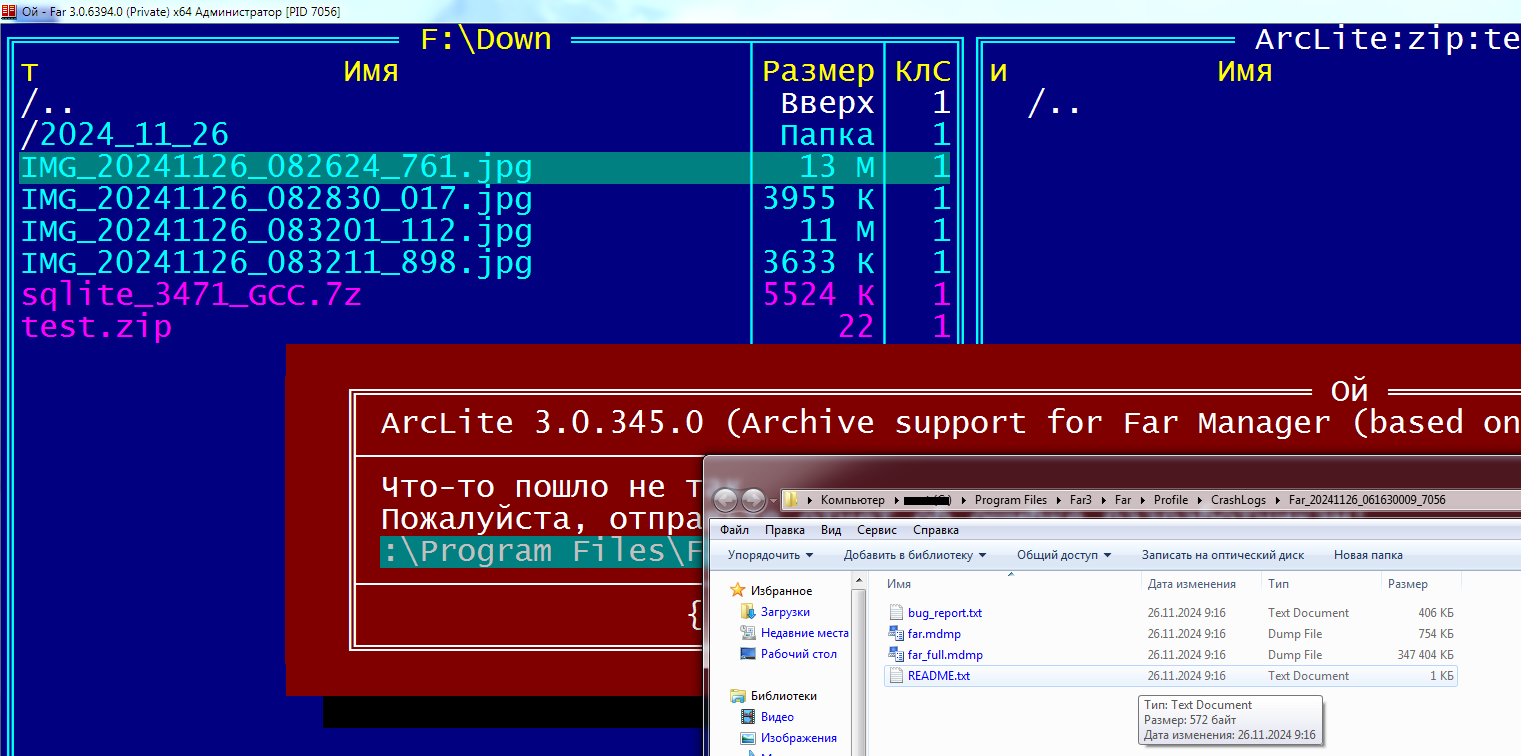The height and width of the screenshot is (756, 1521).
Task: Navigate to Program Files in breadcrumb
Action: point(1010,500)
